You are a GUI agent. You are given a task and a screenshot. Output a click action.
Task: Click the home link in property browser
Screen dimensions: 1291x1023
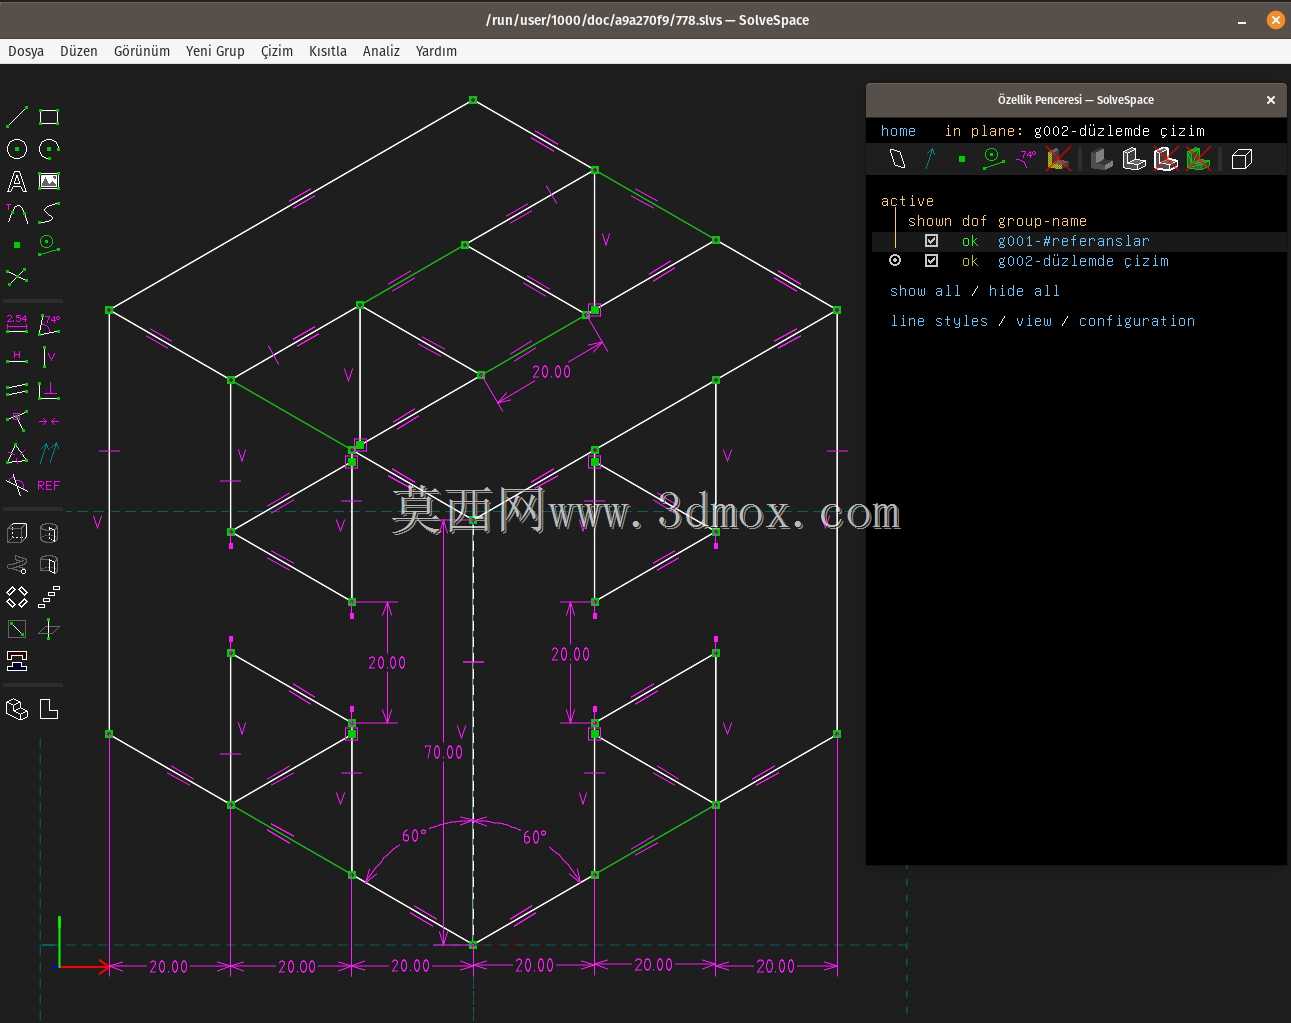click(898, 131)
